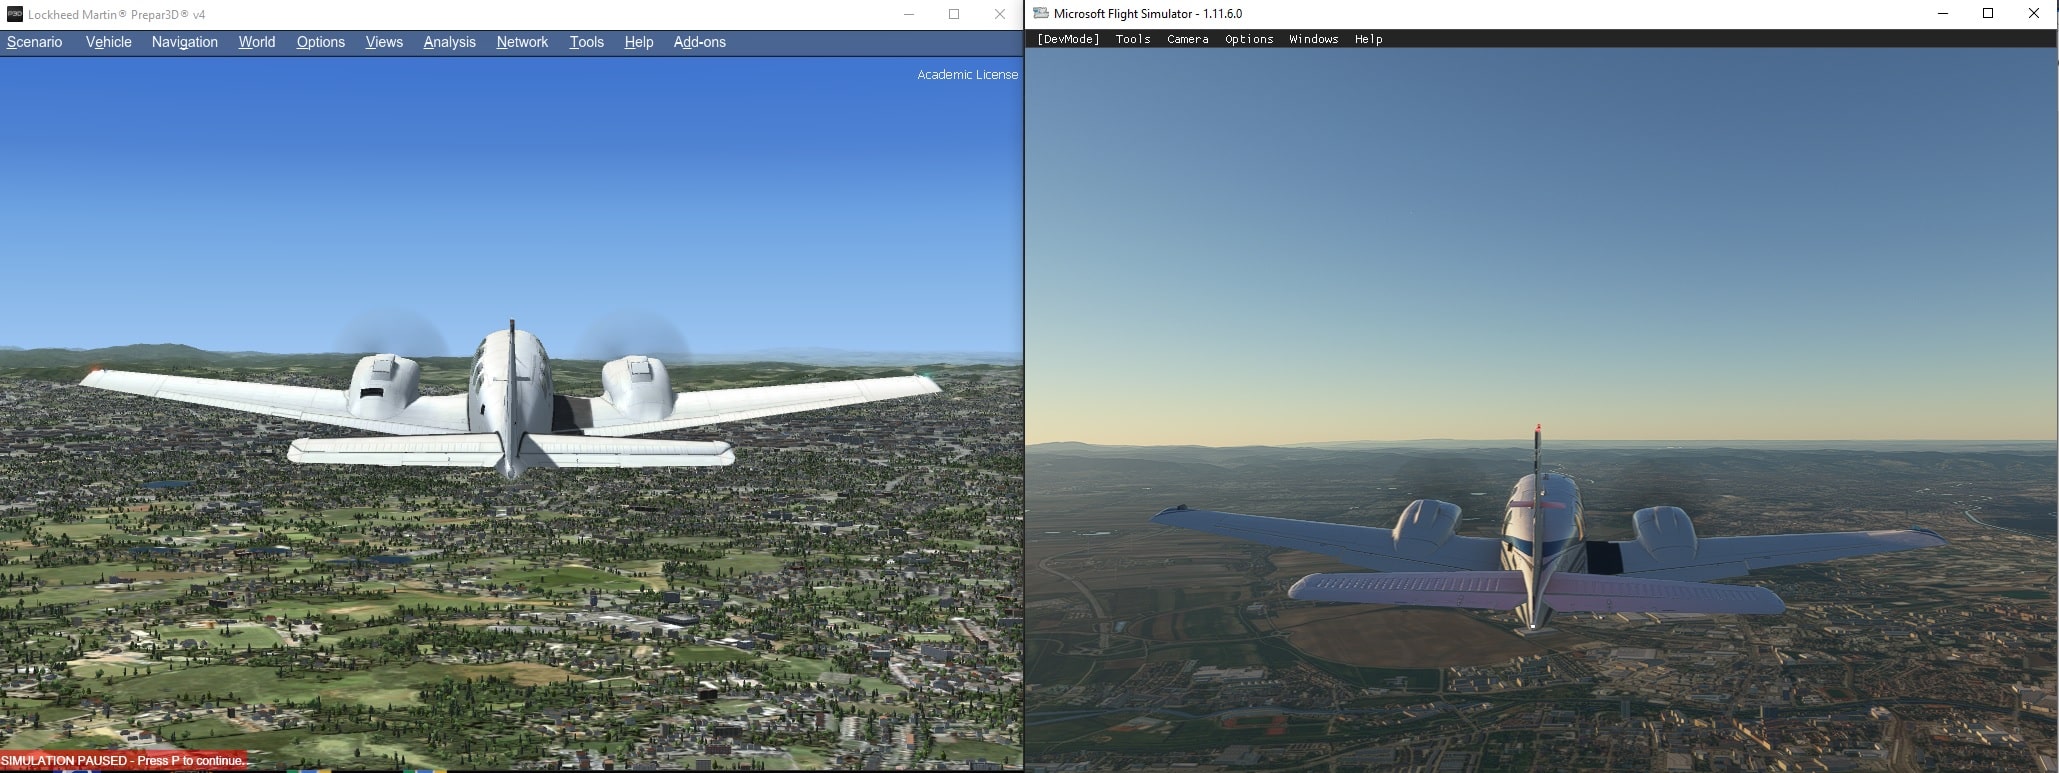Open the Vehicle menu

click(108, 42)
